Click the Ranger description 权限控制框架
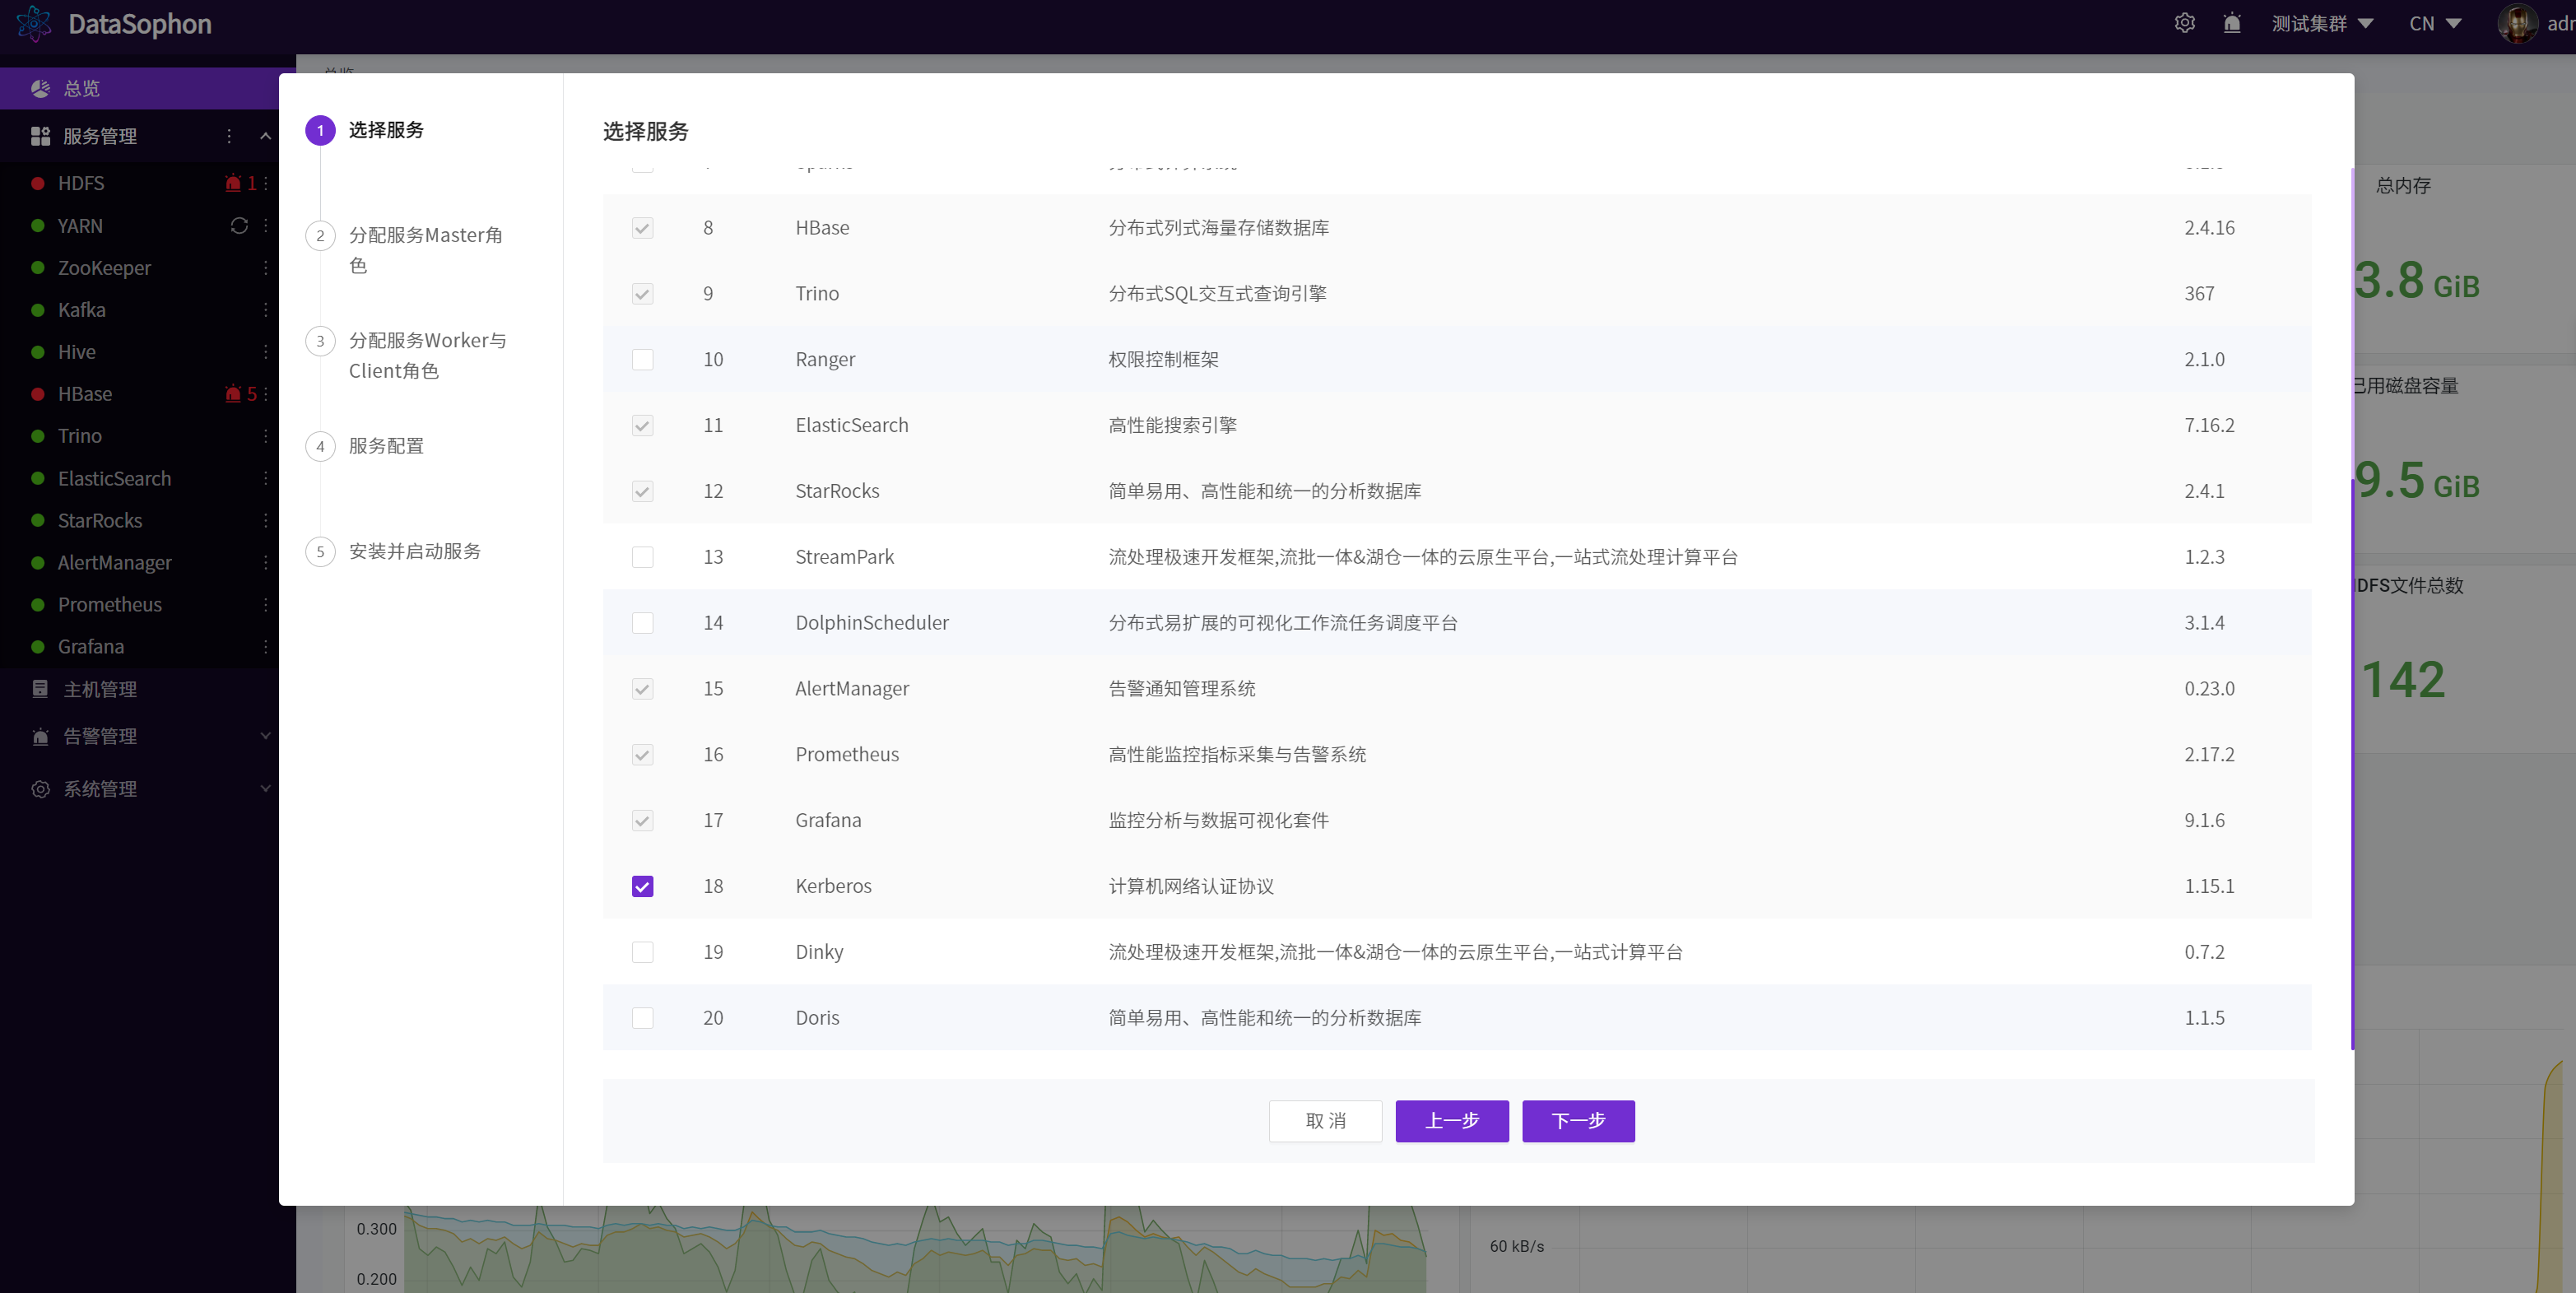2576x1293 pixels. (1163, 359)
